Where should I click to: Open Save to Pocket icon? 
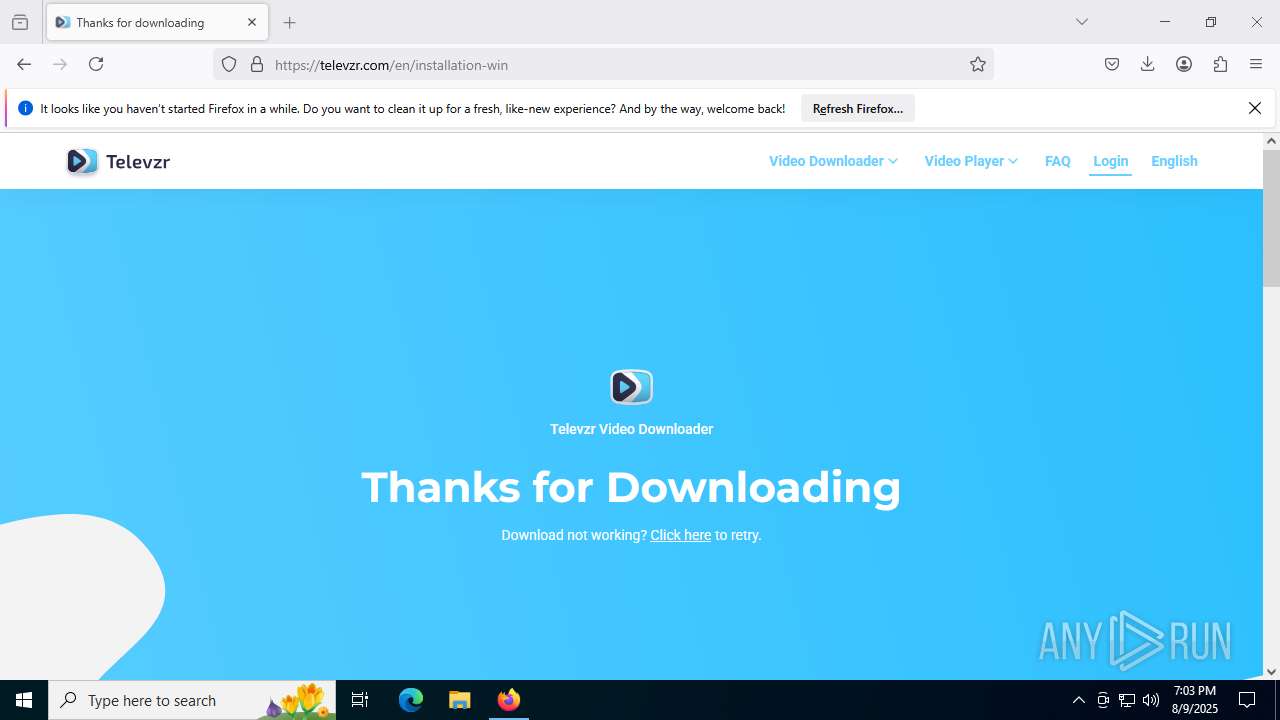coord(1112,64)
